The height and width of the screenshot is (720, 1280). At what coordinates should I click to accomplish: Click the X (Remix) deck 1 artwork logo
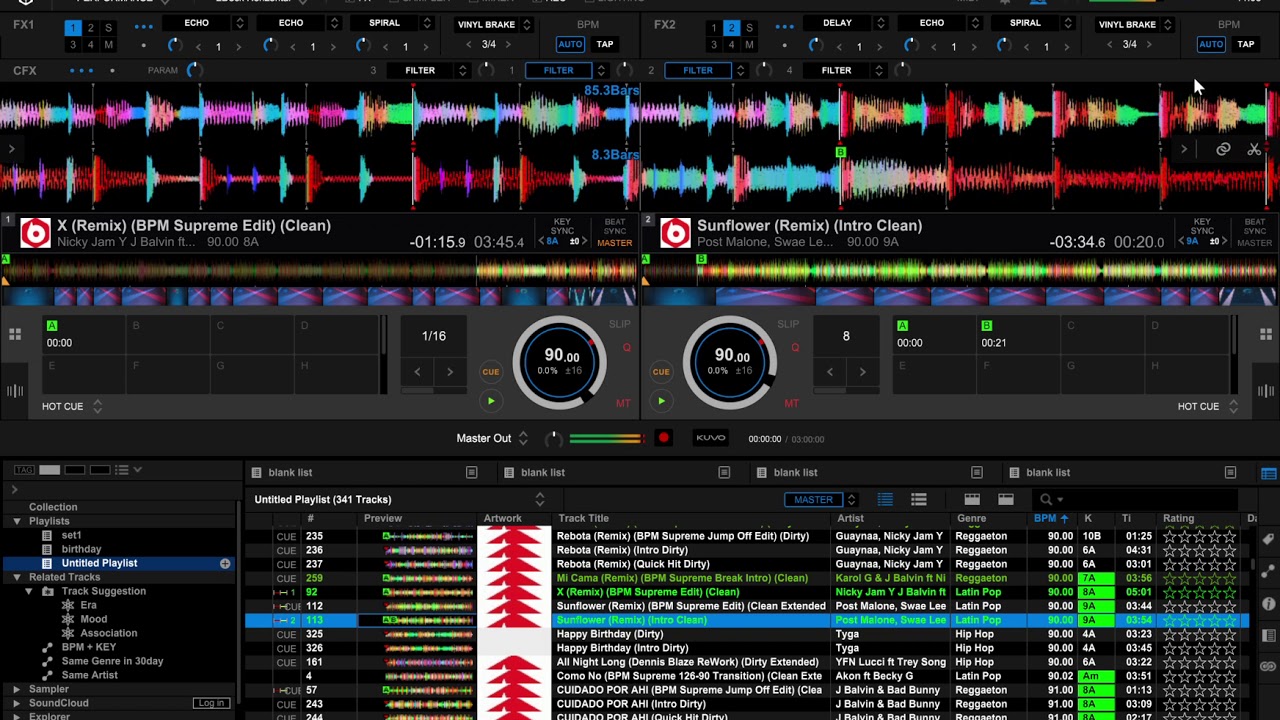[x=36, y=234]
